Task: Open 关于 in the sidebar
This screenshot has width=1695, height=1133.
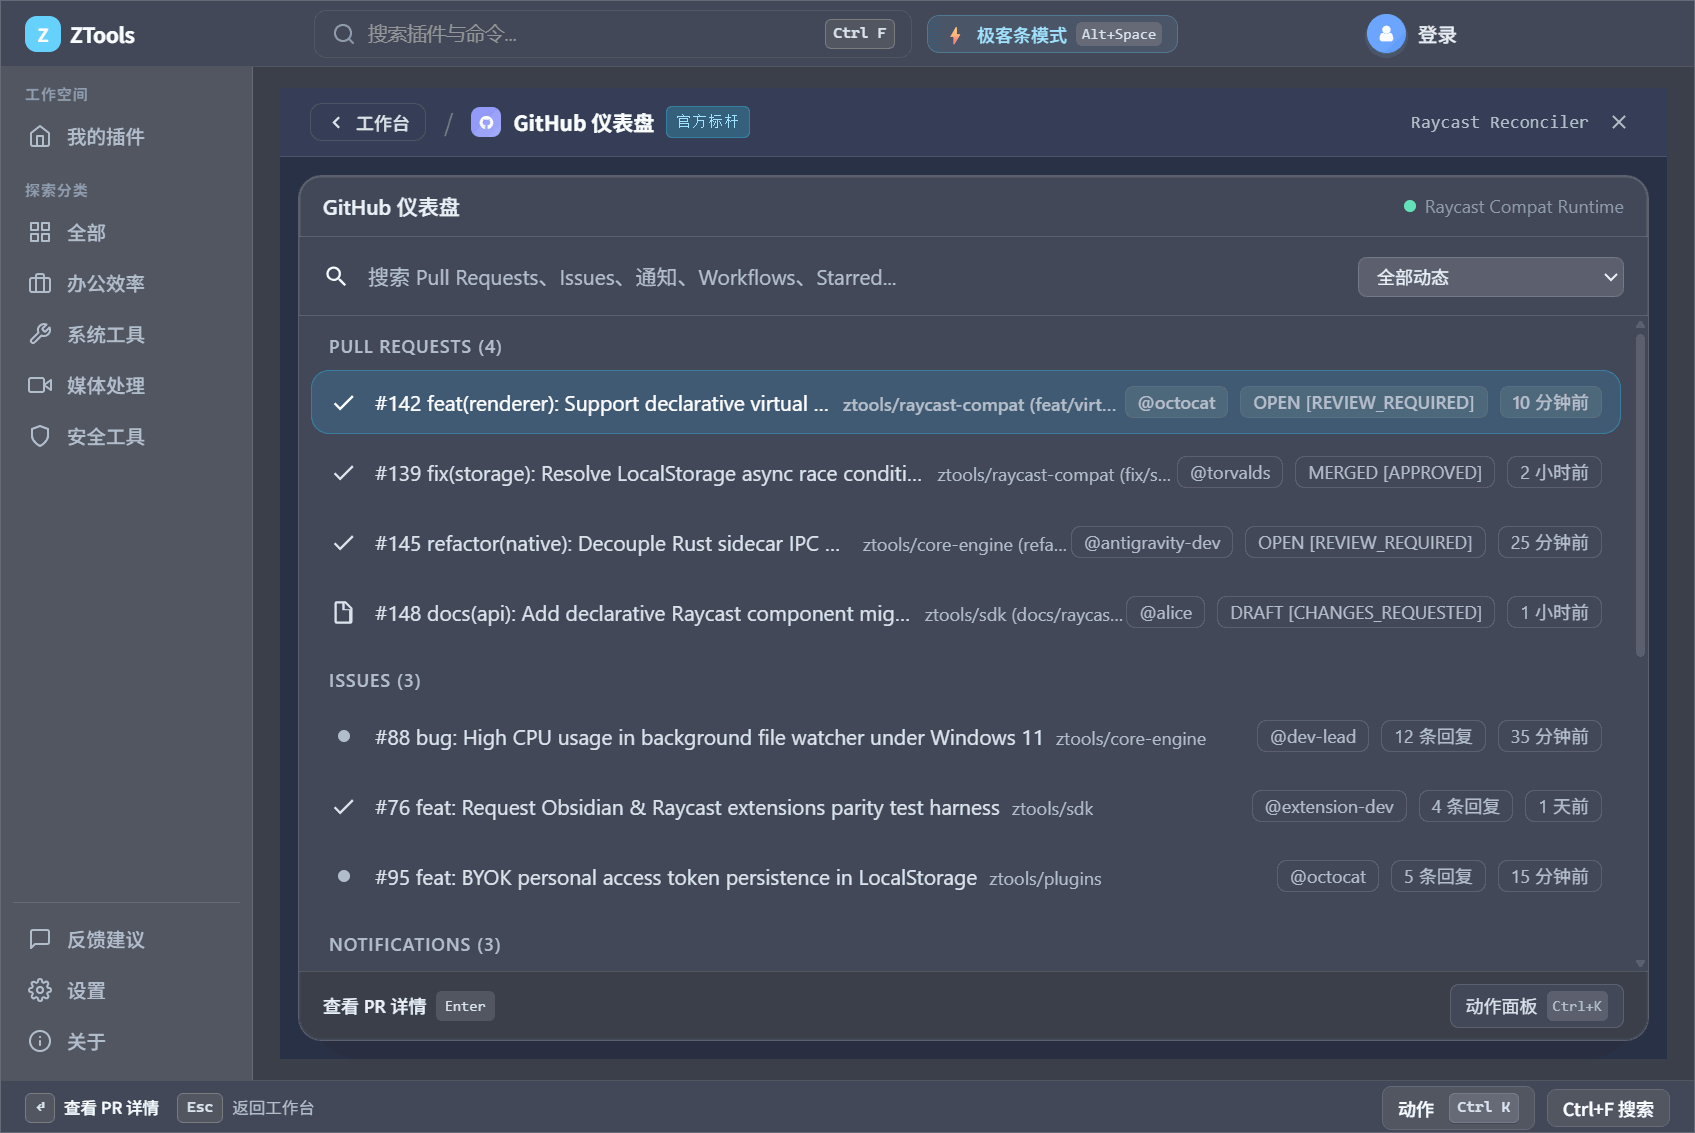Action: [126, 1042]
